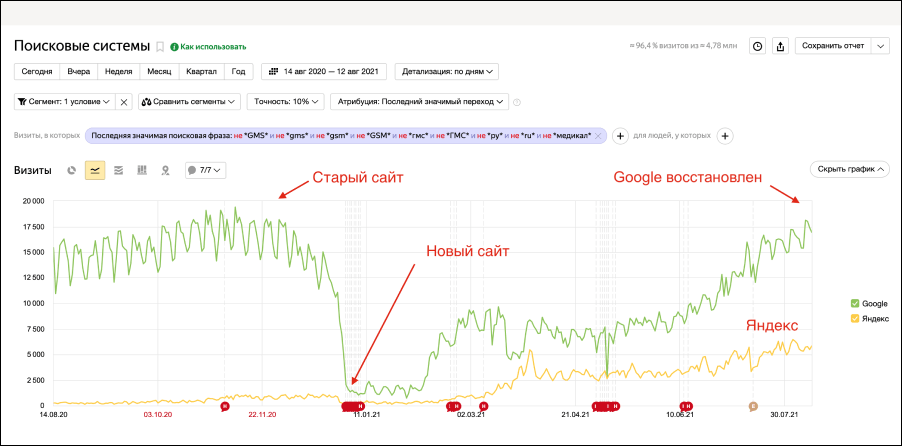This screenshot has width=902, height=446.
Task: Expand the Точность: 10% dropdown
Action: click(x=287, y=101)
